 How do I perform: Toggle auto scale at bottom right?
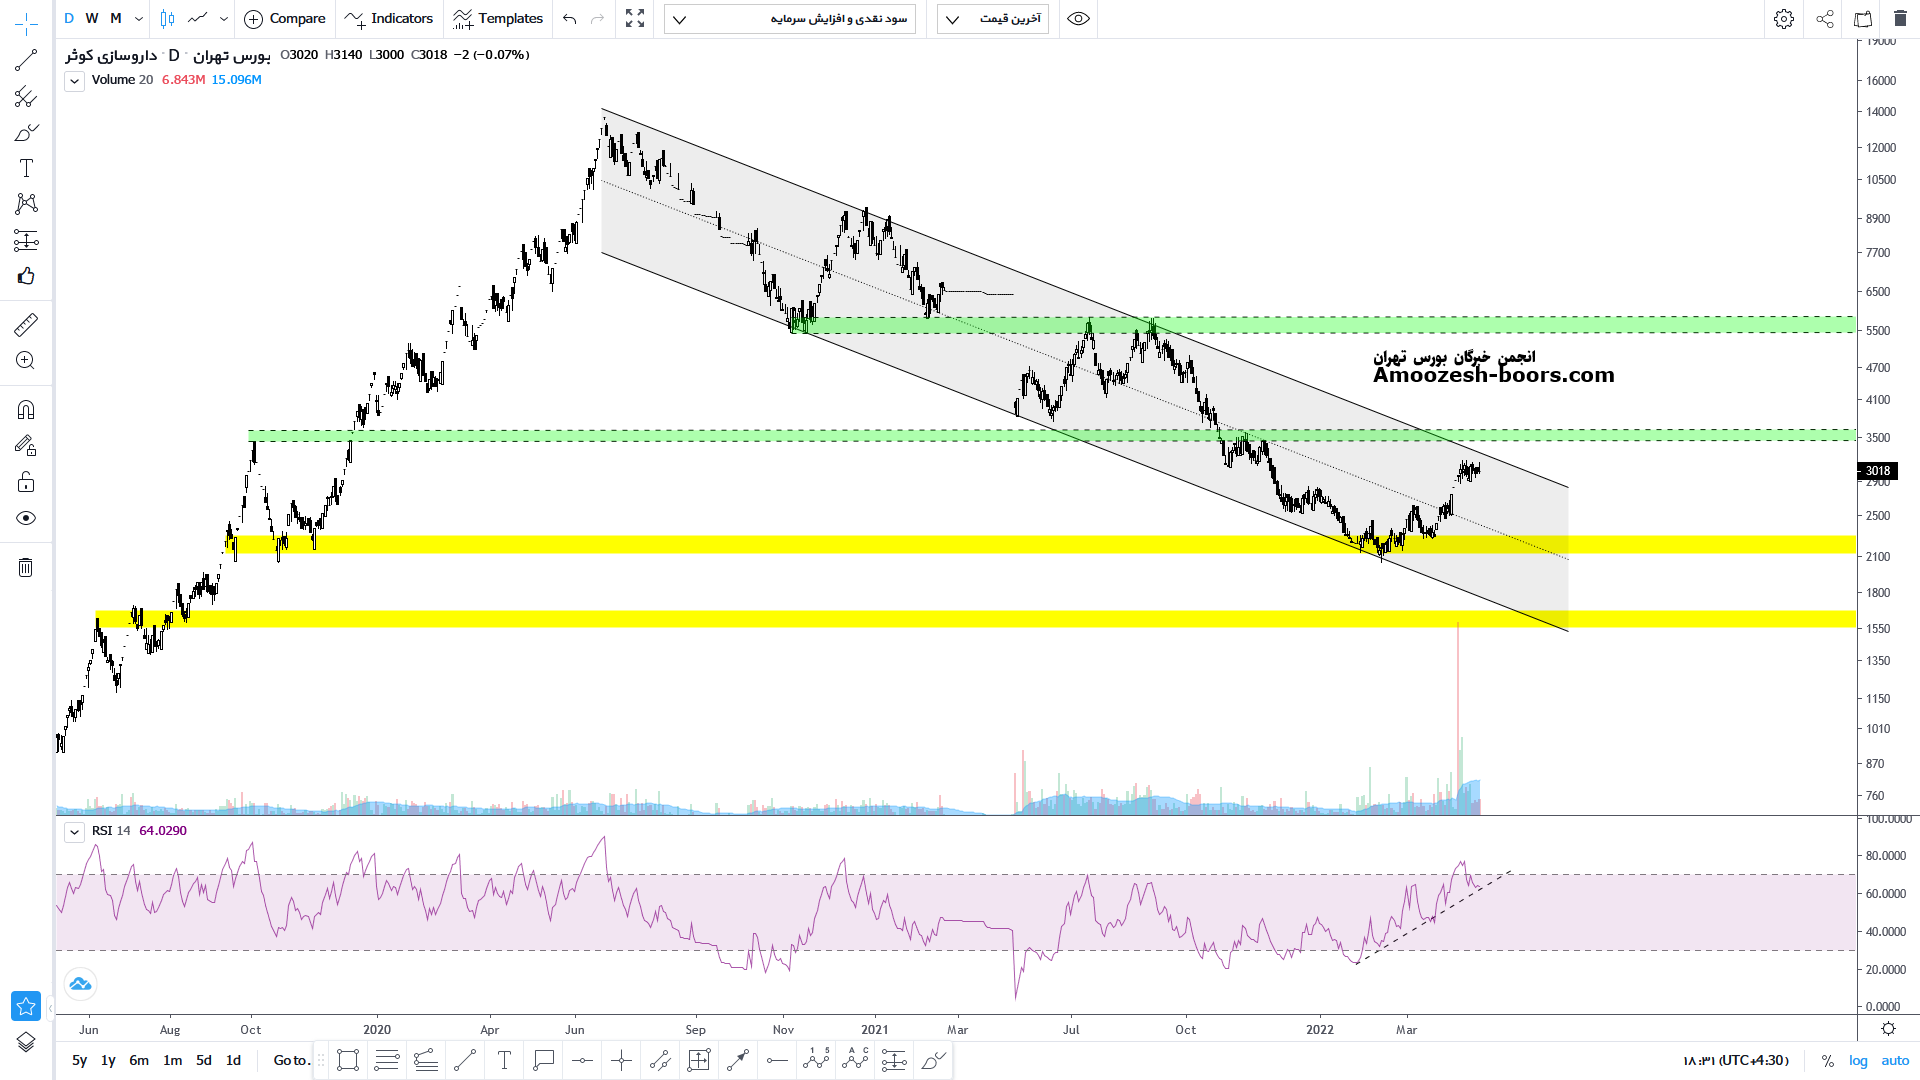[x=1895, y=1061]
